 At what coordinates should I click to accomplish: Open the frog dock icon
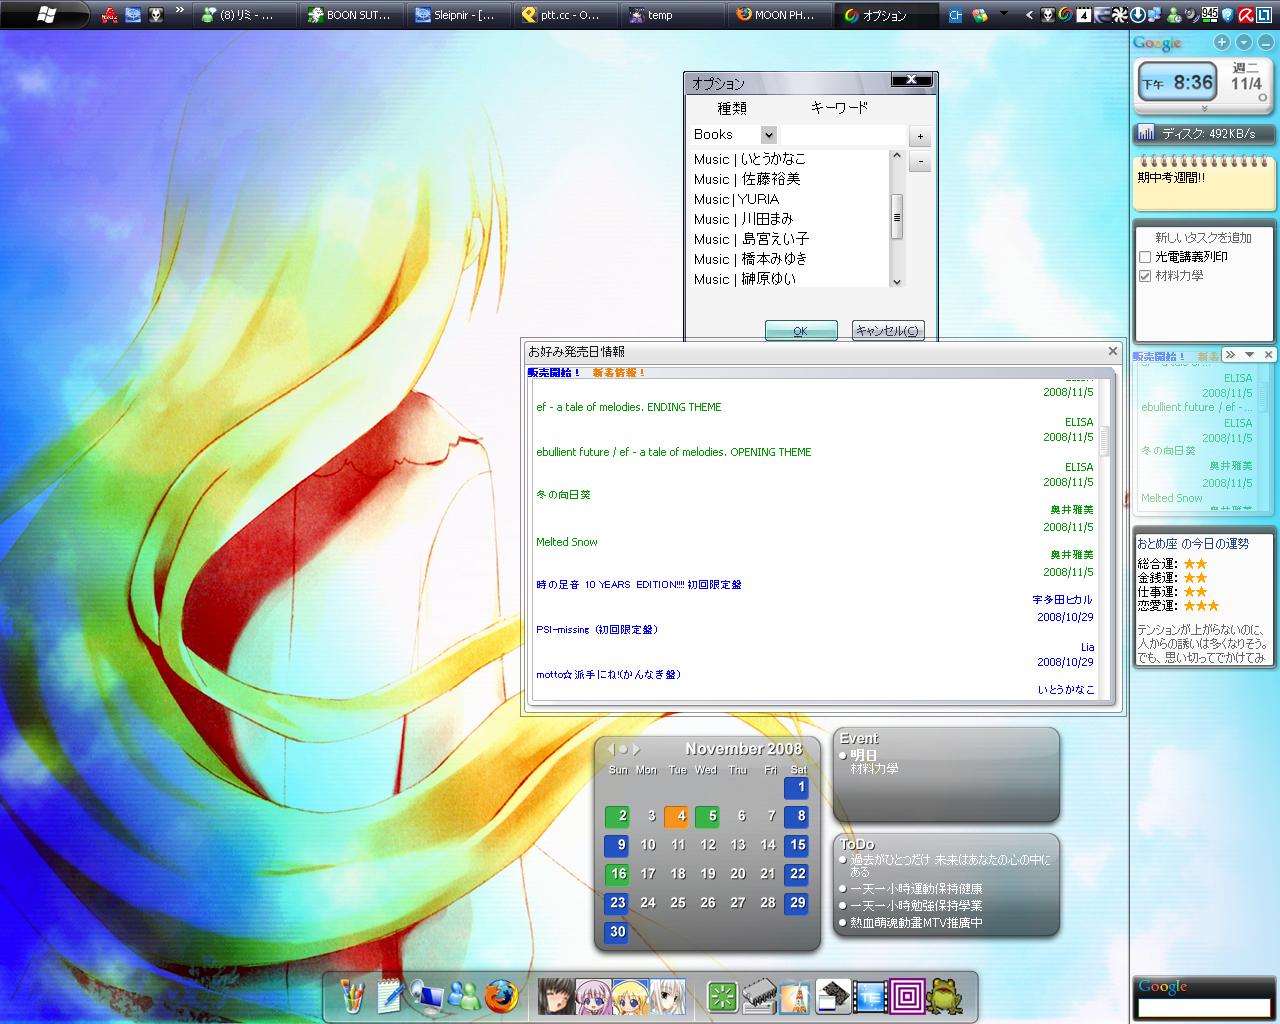tap(945, 996)
